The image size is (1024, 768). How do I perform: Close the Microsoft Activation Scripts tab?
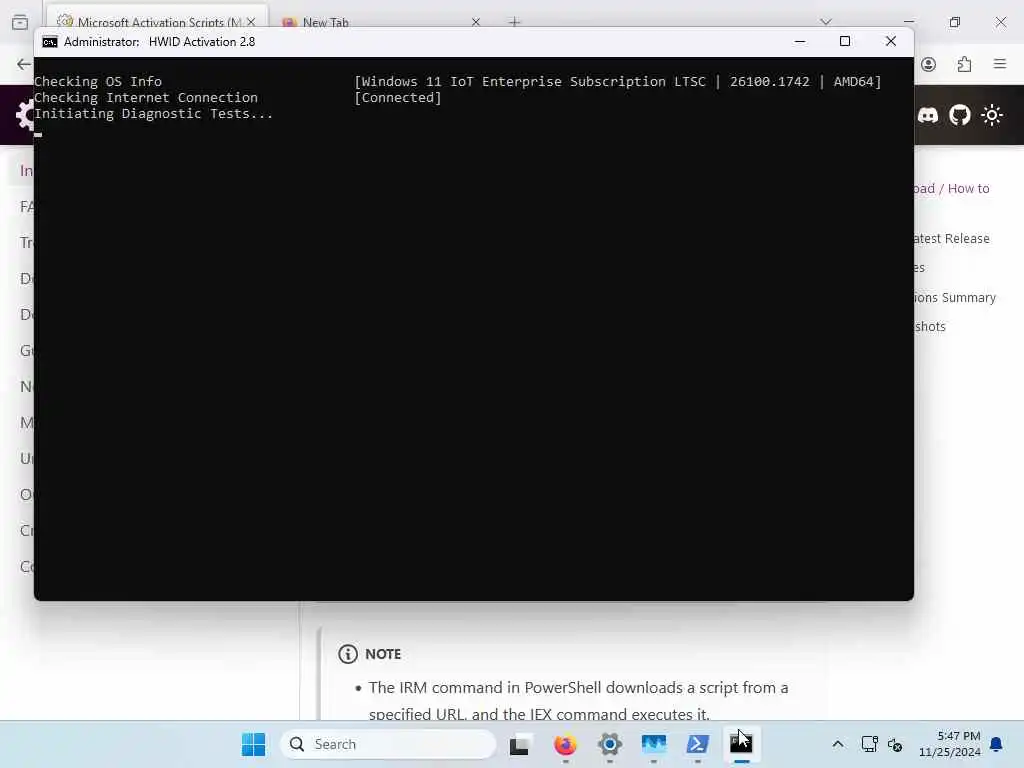point(251,22)
